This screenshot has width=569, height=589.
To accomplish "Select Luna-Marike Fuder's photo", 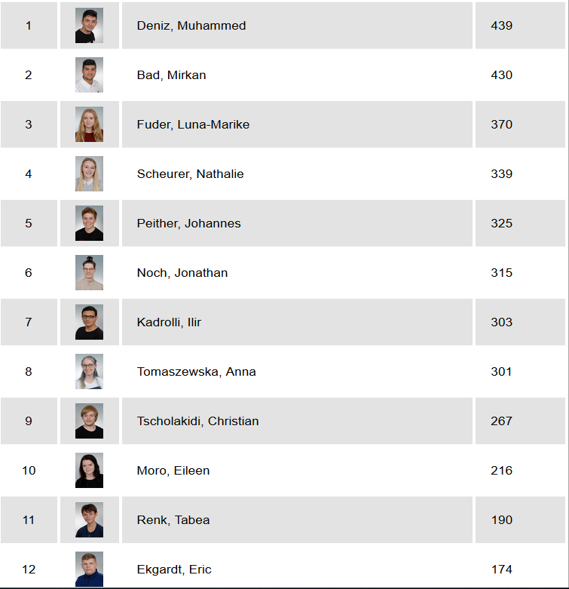I will [x=89, y=124].
